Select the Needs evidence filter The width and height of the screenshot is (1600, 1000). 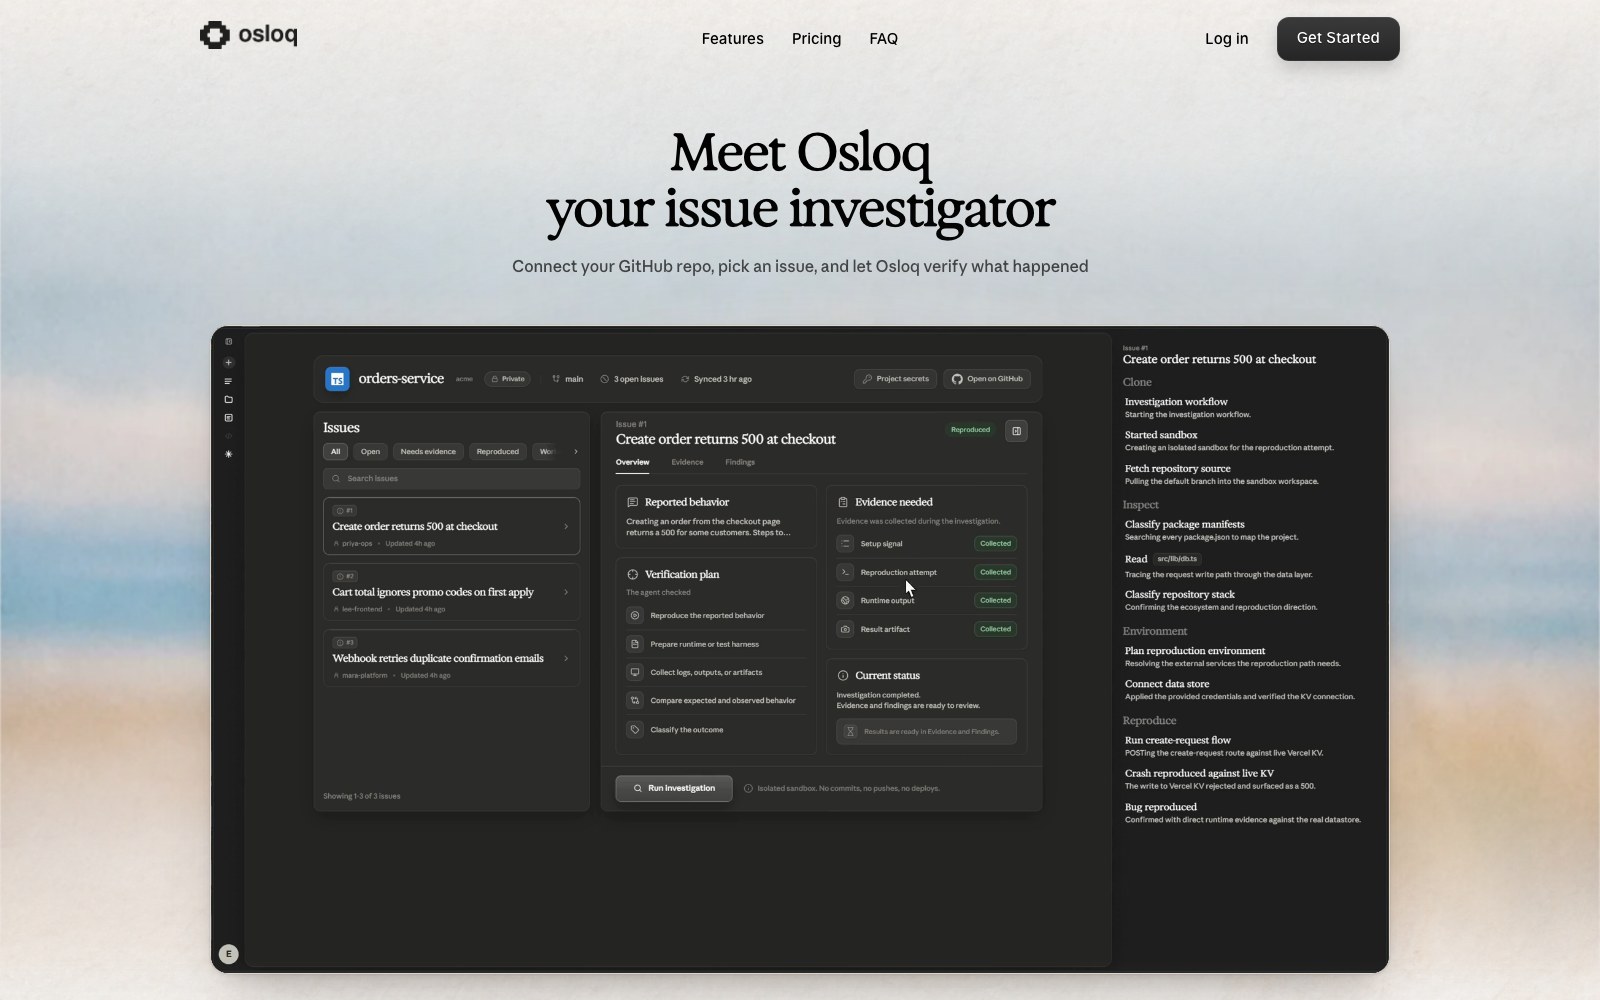428,452
